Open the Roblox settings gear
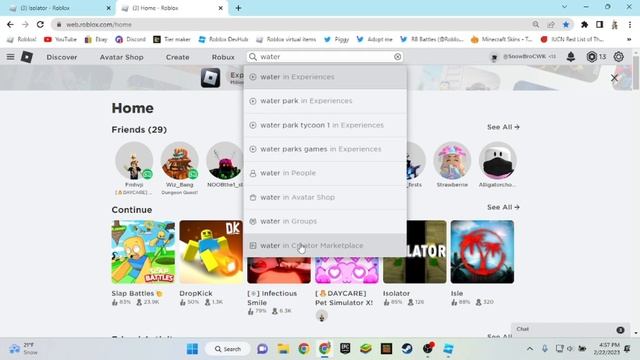640x360 pixels. tap(619, 57)
